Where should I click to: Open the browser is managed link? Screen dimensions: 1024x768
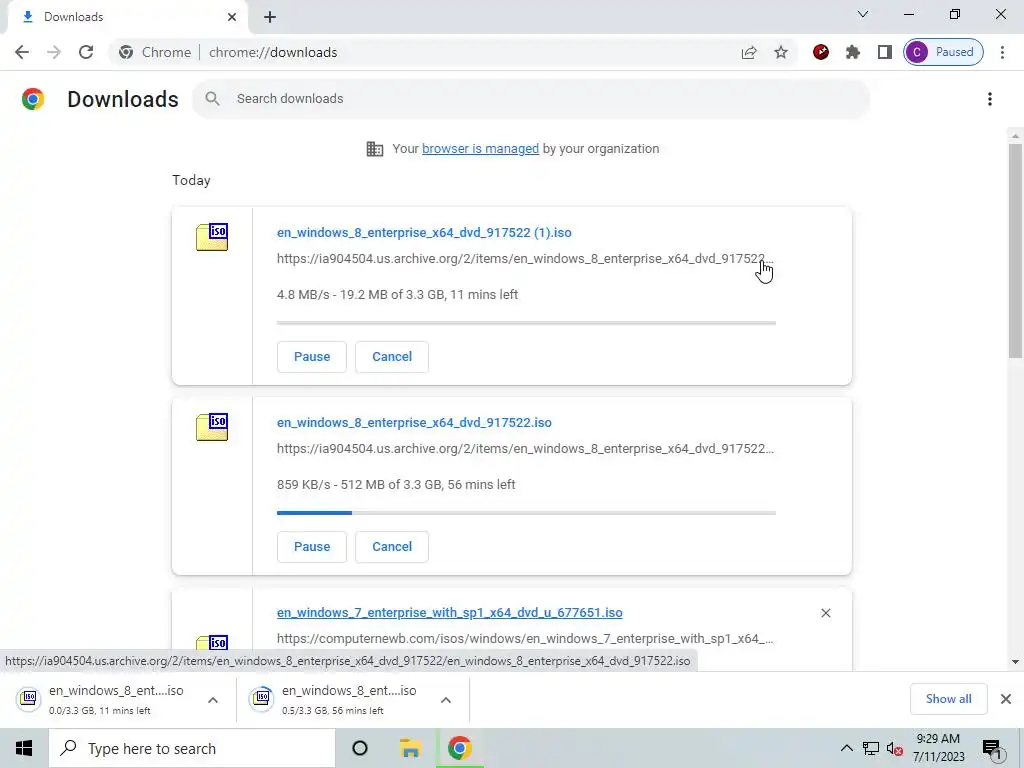(481, 149)
